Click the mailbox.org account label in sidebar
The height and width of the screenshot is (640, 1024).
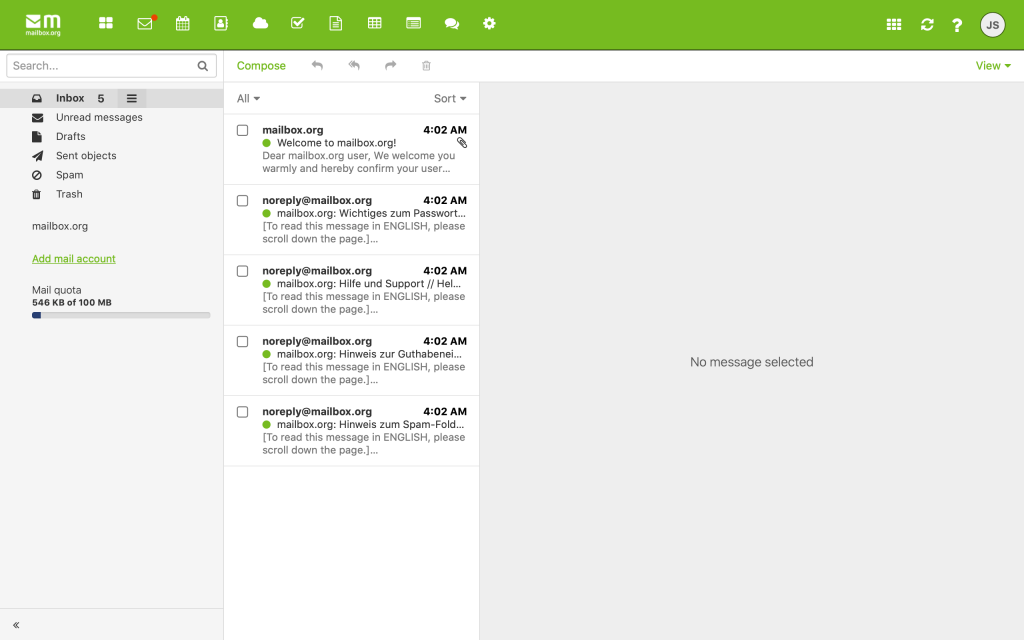coord(60,226)
